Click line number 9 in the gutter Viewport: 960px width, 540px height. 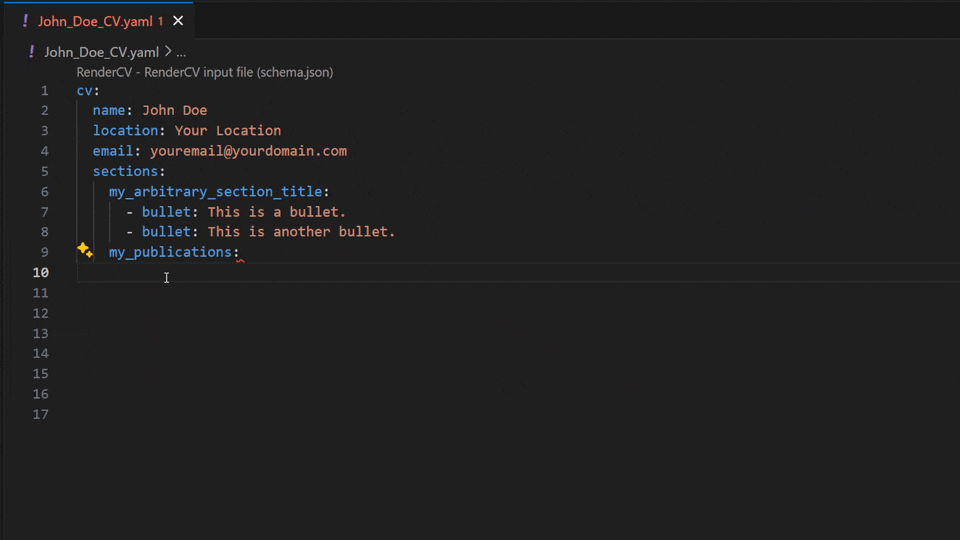(x=44, y=252)
